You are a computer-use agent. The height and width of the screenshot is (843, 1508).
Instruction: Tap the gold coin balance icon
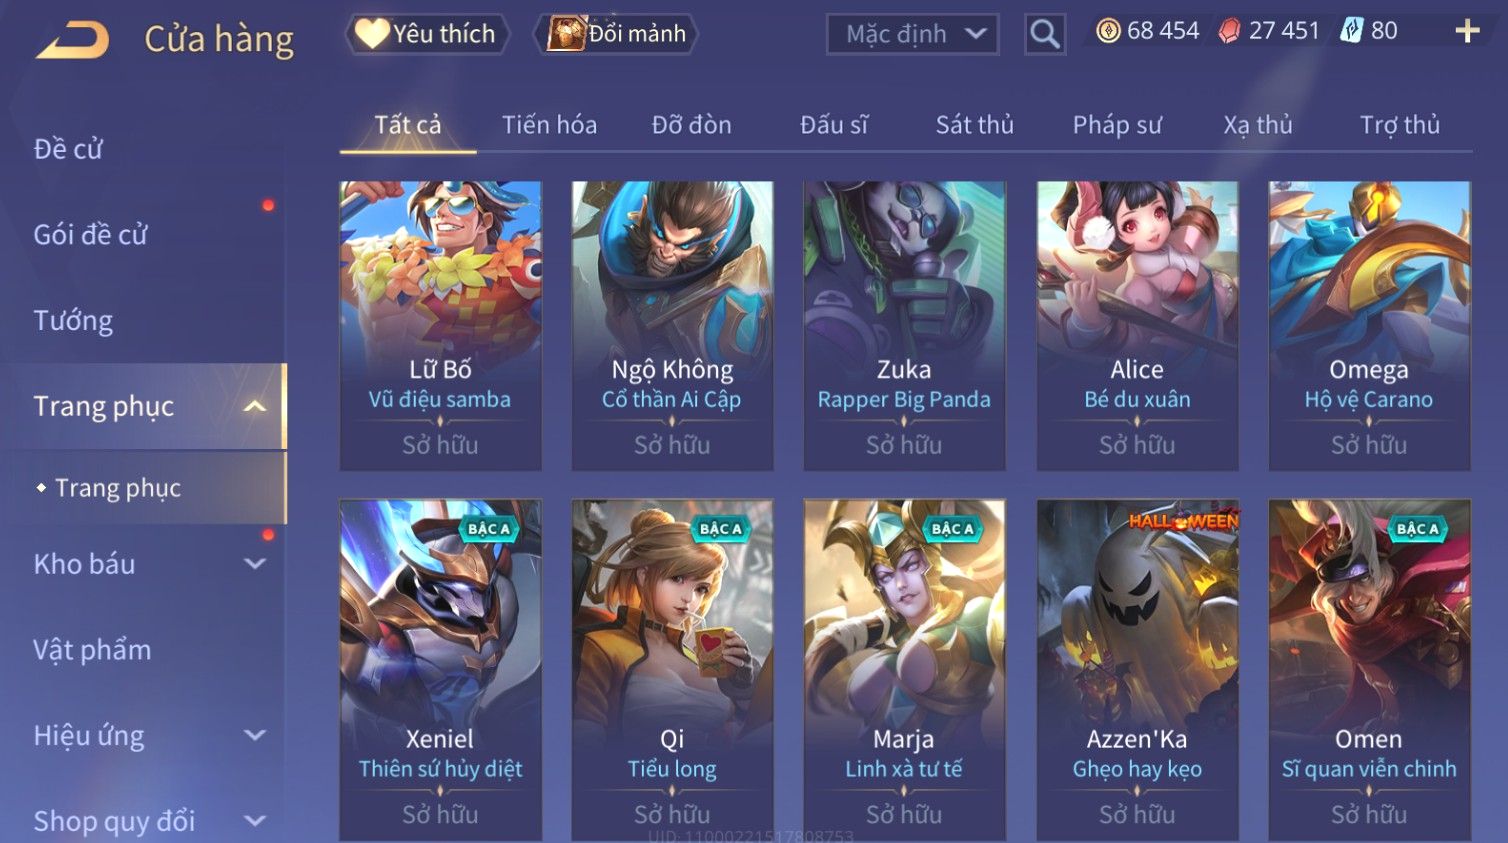1108,31
